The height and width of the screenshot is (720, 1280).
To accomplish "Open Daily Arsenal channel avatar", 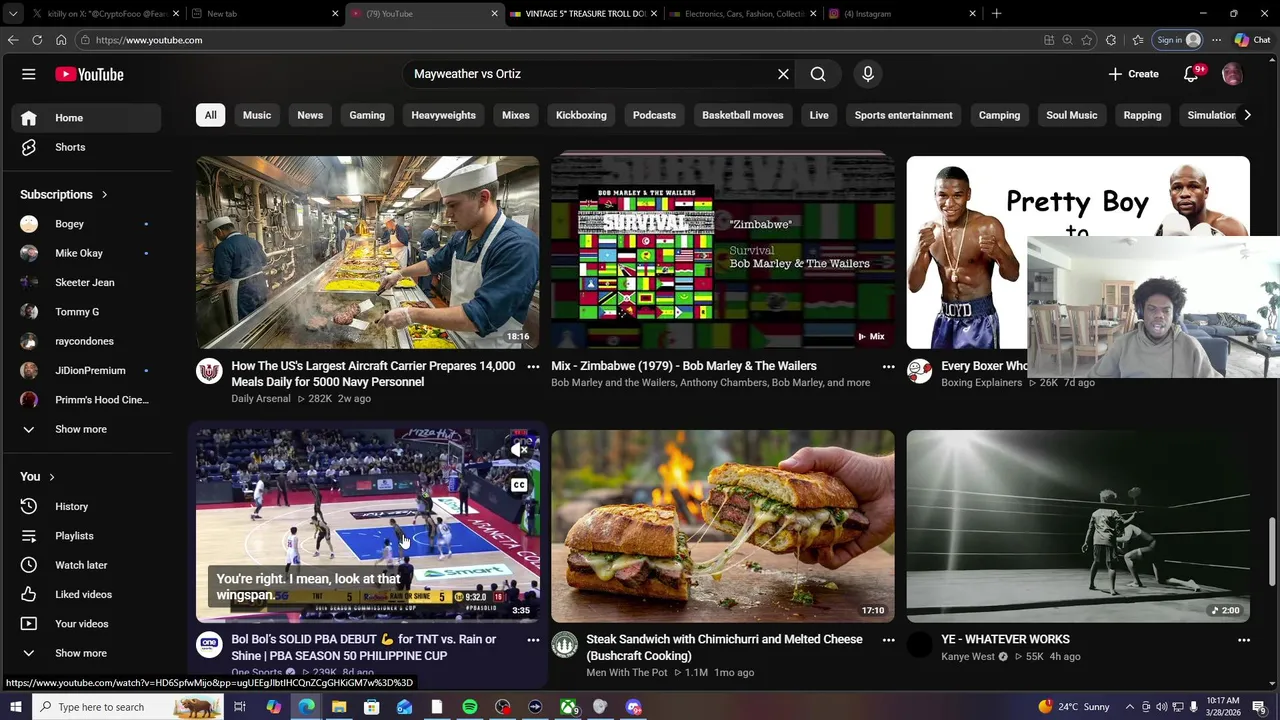I will (209, 371).
